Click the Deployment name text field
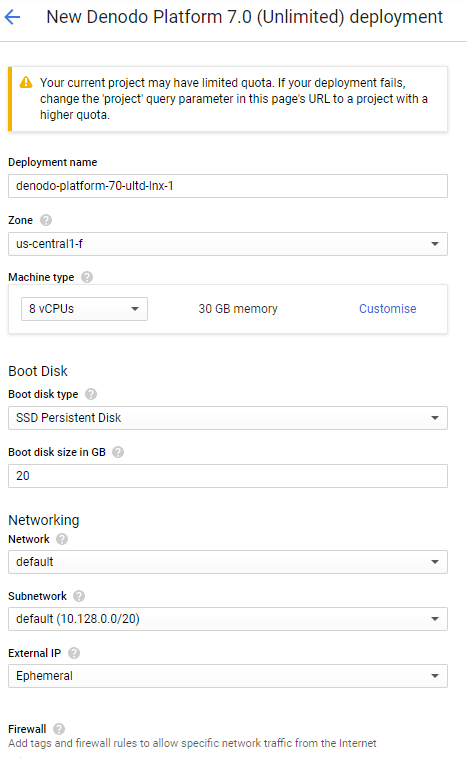The image size is (467, 758). click(228, 186)
